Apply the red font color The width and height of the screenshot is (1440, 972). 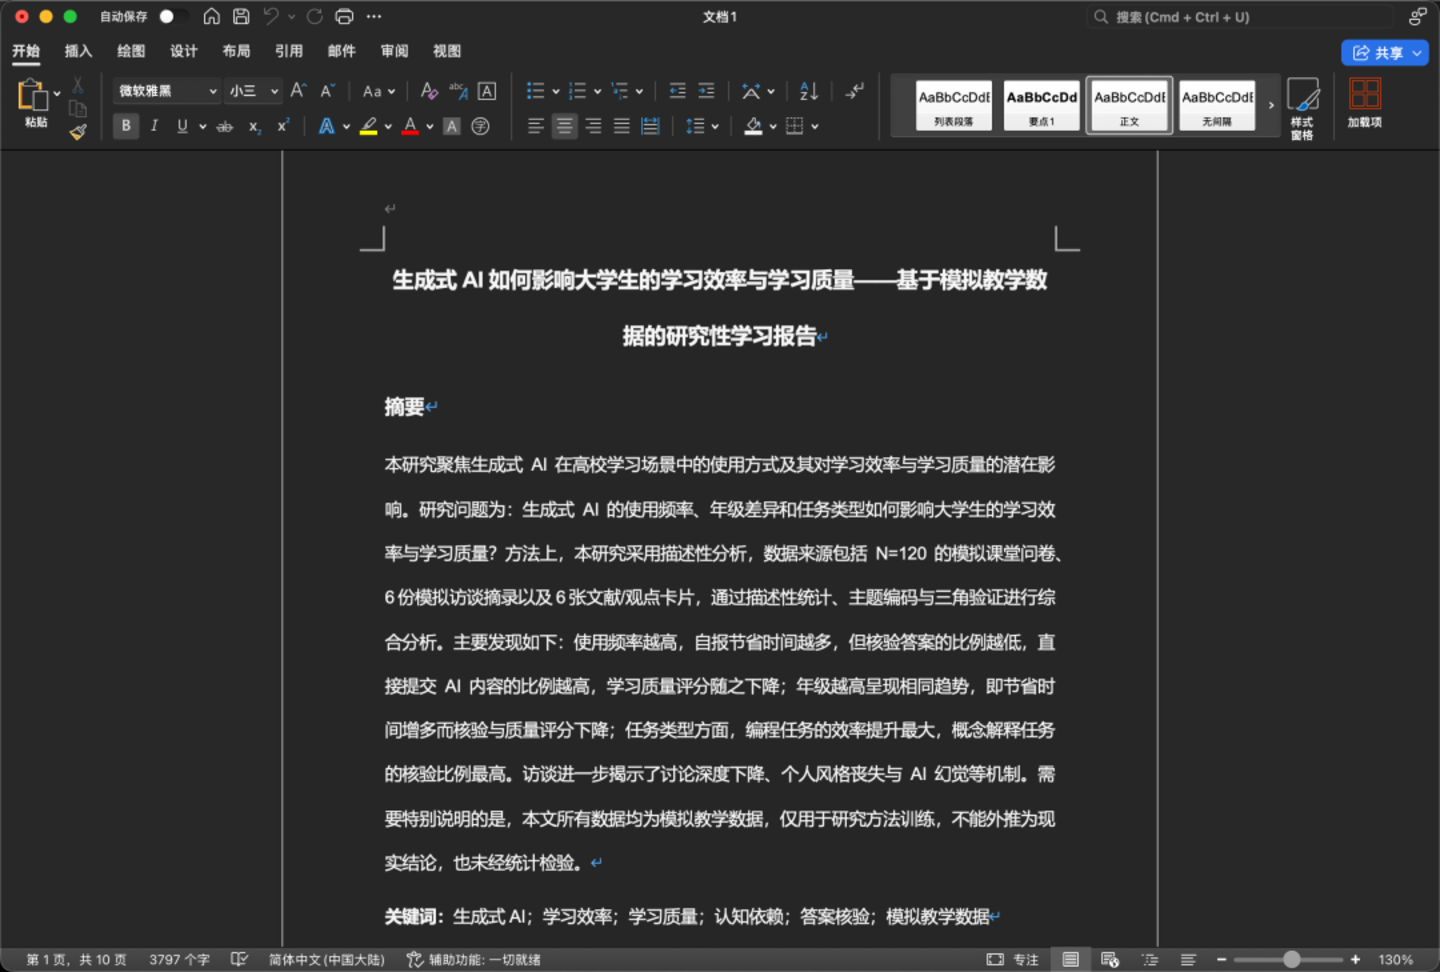[x=410, y=126]
